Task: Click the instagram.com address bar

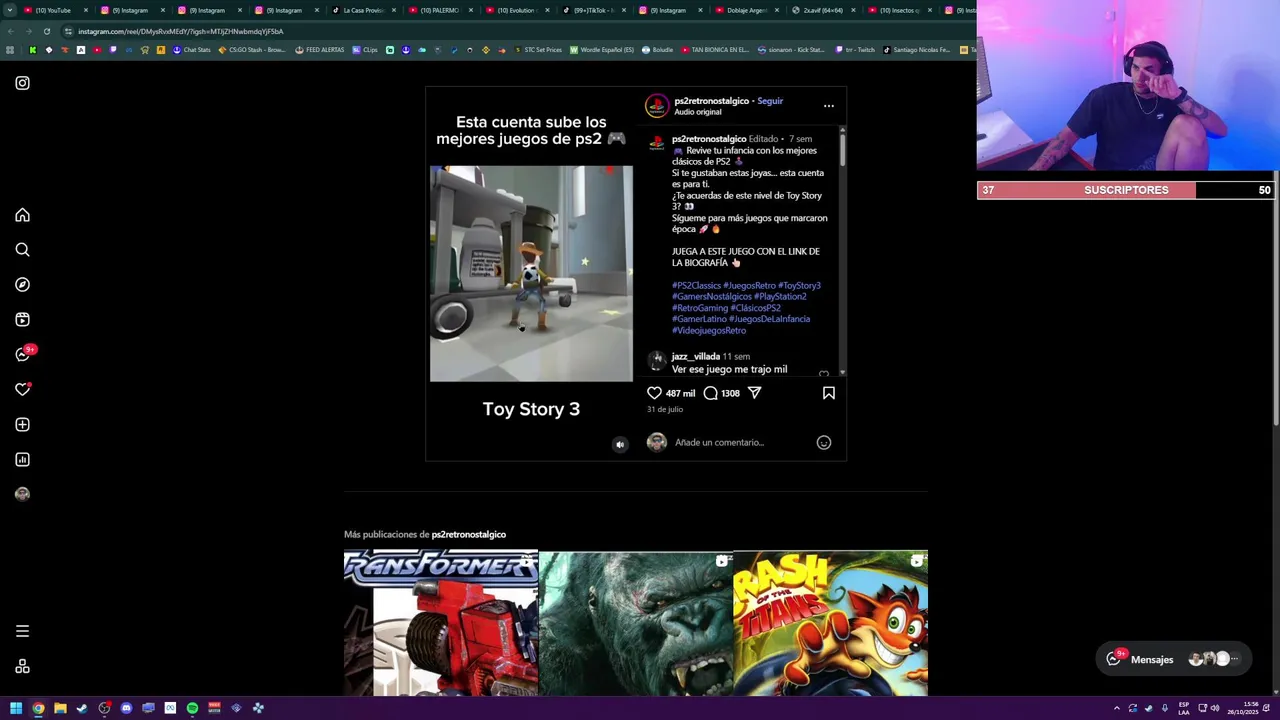Action: point(500,31)
